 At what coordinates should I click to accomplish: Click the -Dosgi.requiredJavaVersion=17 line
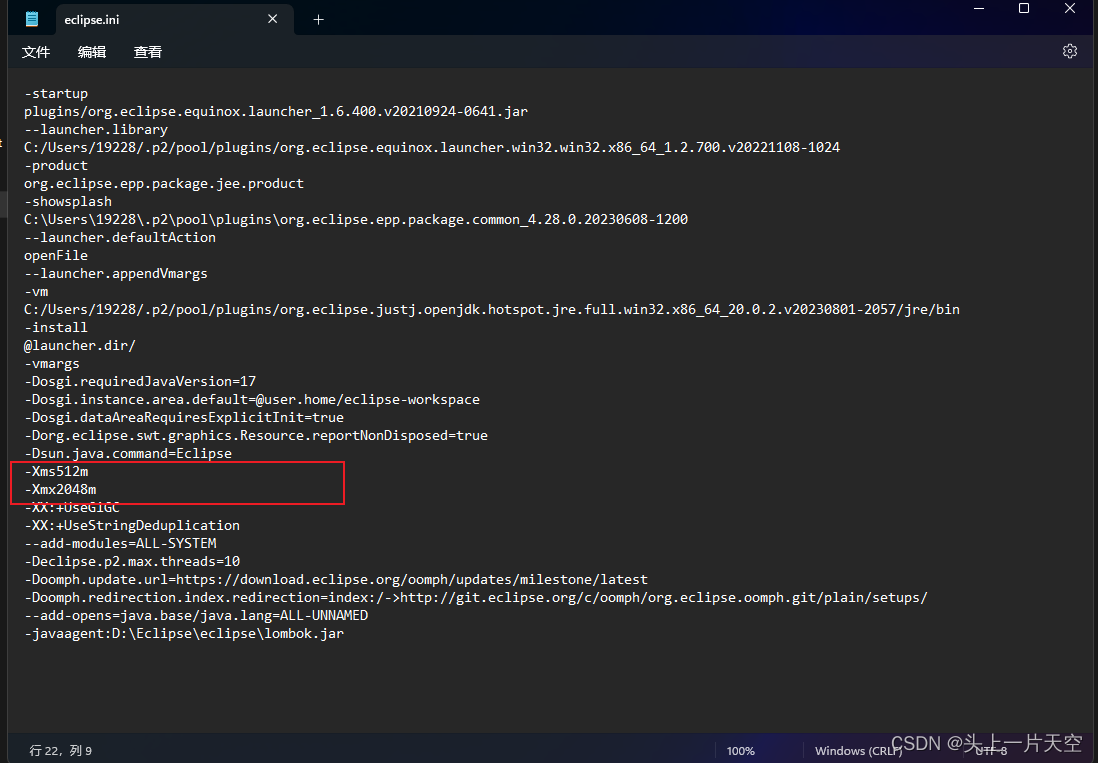[140, 382]
